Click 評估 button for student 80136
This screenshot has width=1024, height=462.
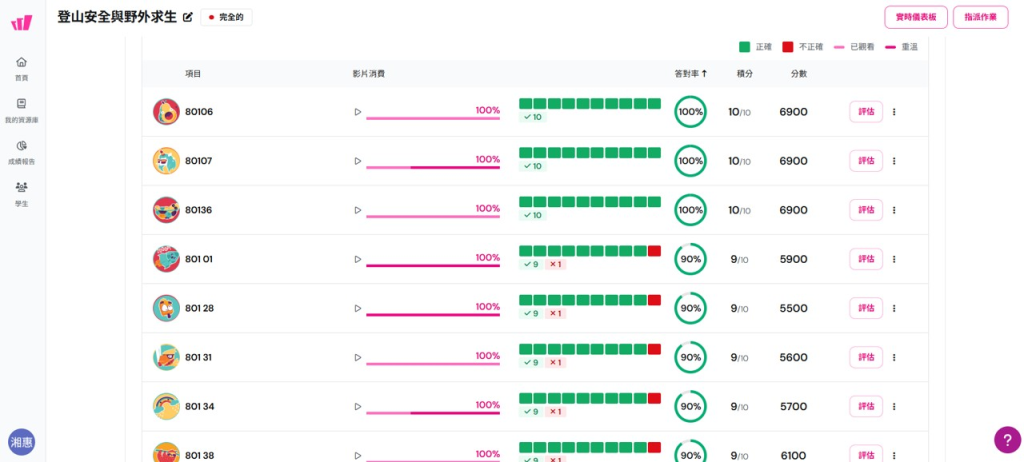866,210
